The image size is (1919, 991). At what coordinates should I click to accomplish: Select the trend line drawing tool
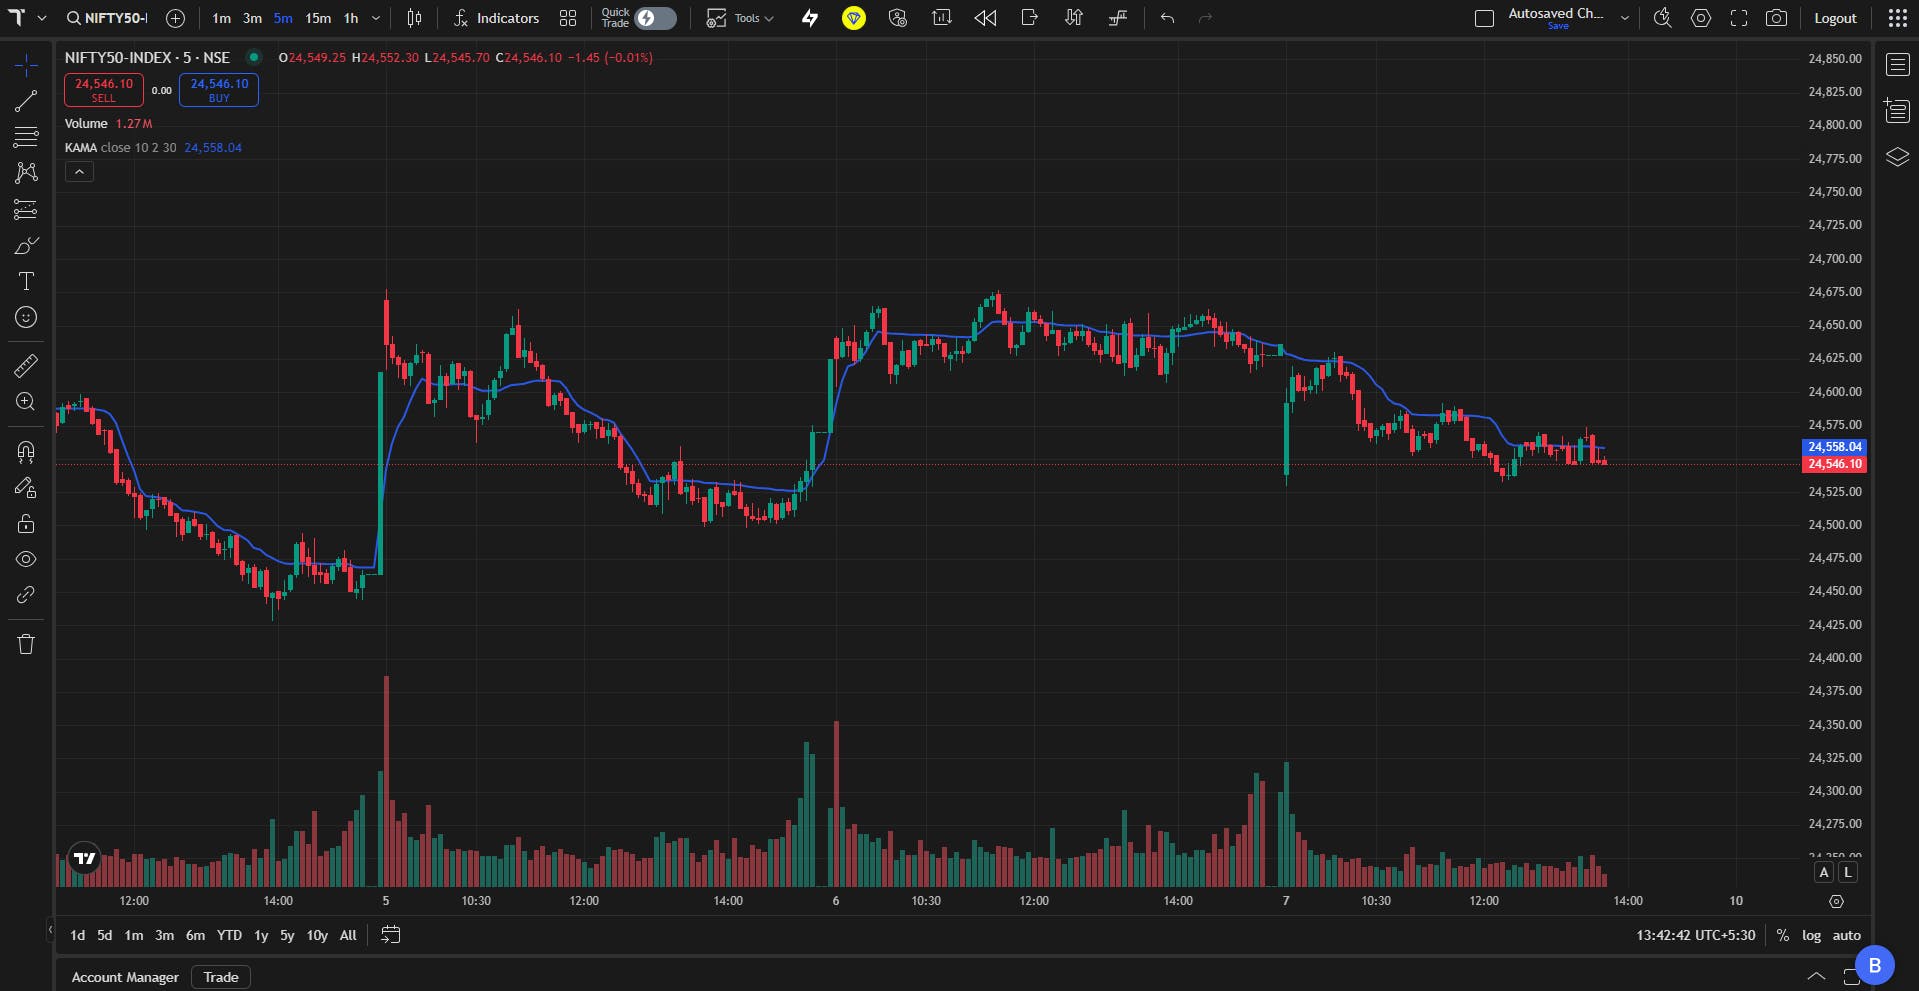pos(26,101)
